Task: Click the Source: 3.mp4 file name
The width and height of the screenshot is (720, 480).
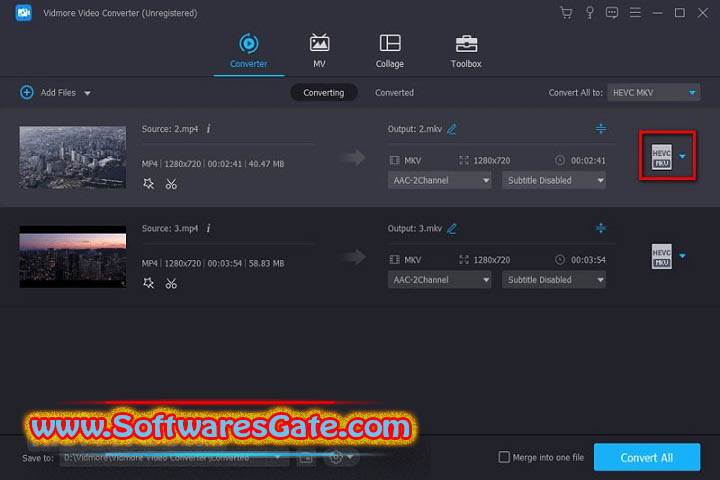Action: (x=170, y=228)
